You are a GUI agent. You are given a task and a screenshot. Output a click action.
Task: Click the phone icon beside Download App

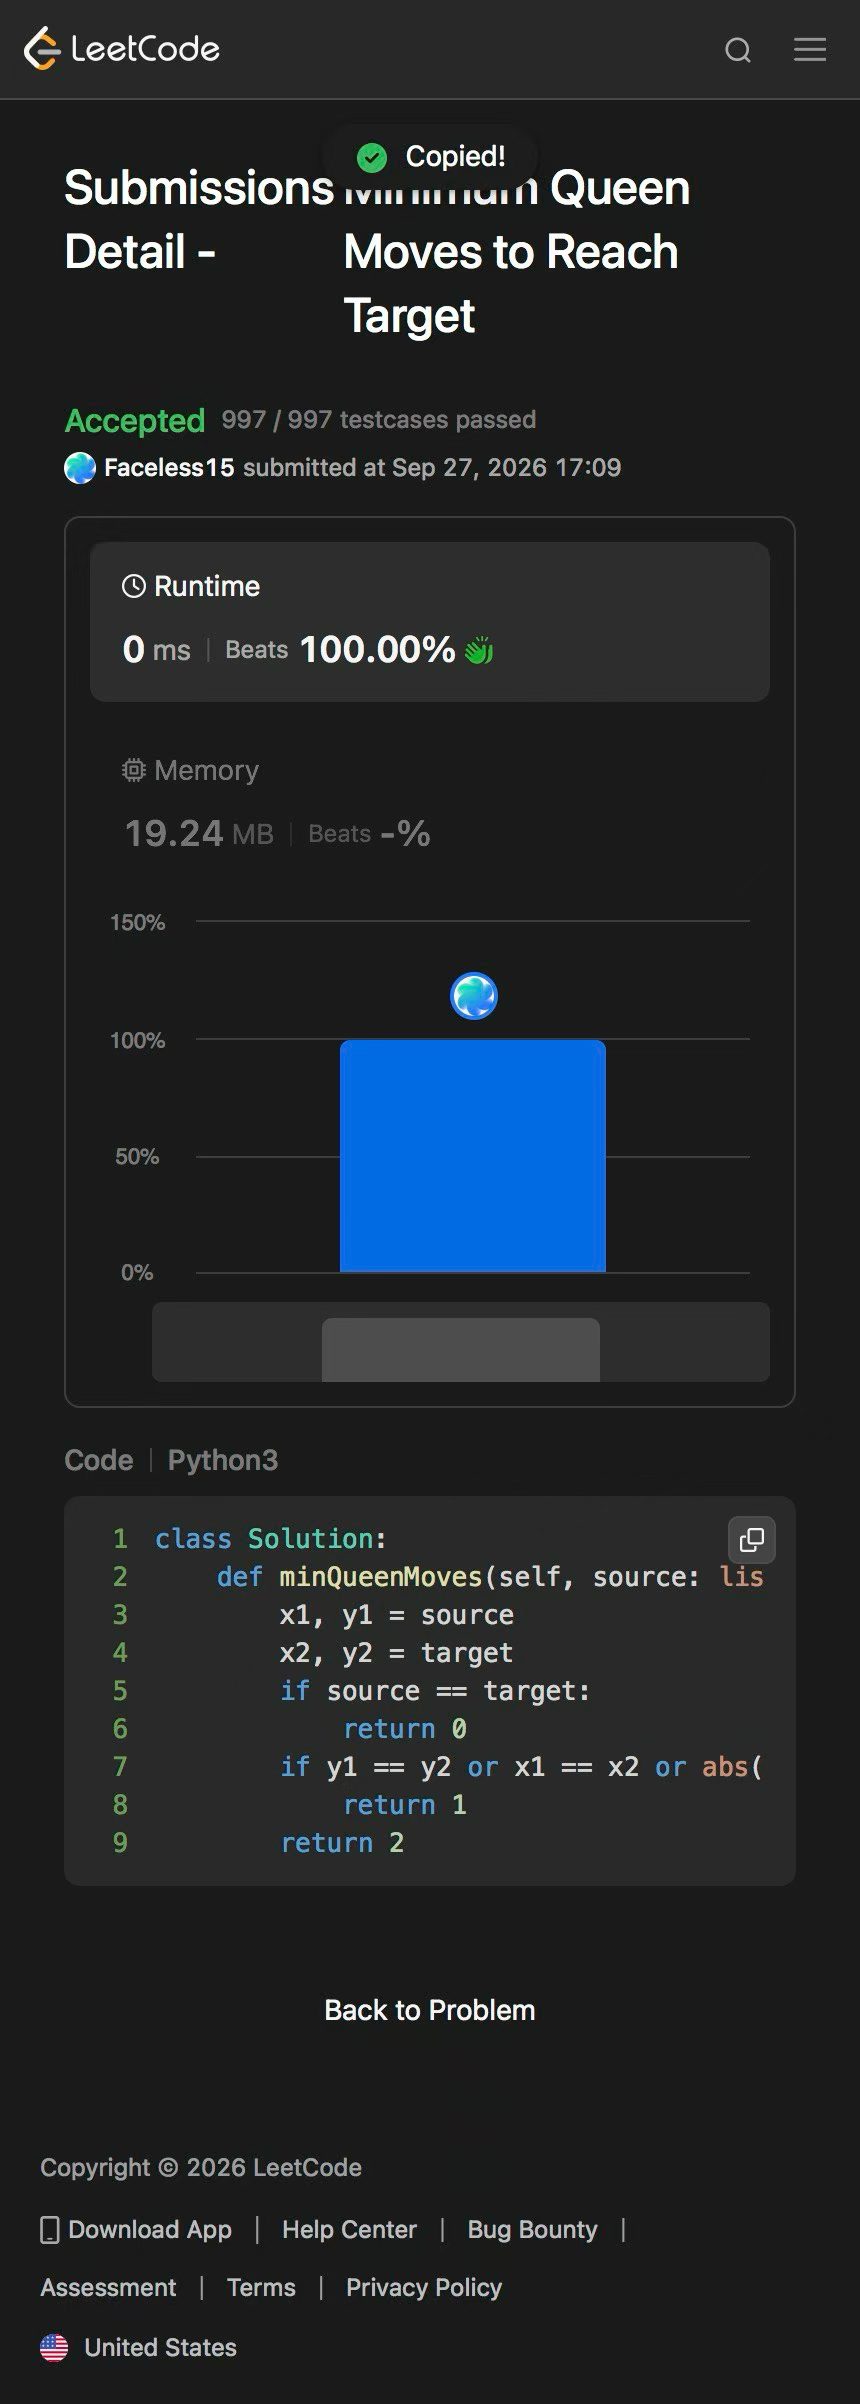coord(50,2229)
